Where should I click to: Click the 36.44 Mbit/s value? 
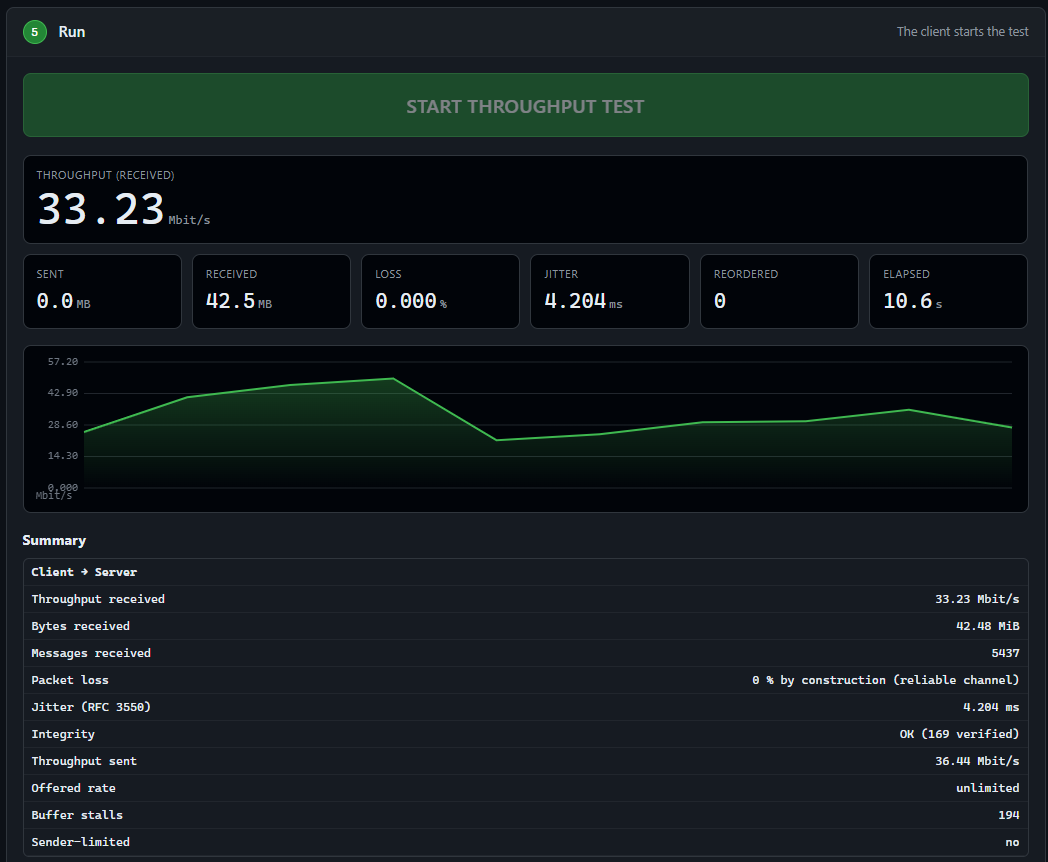point(977,761)
